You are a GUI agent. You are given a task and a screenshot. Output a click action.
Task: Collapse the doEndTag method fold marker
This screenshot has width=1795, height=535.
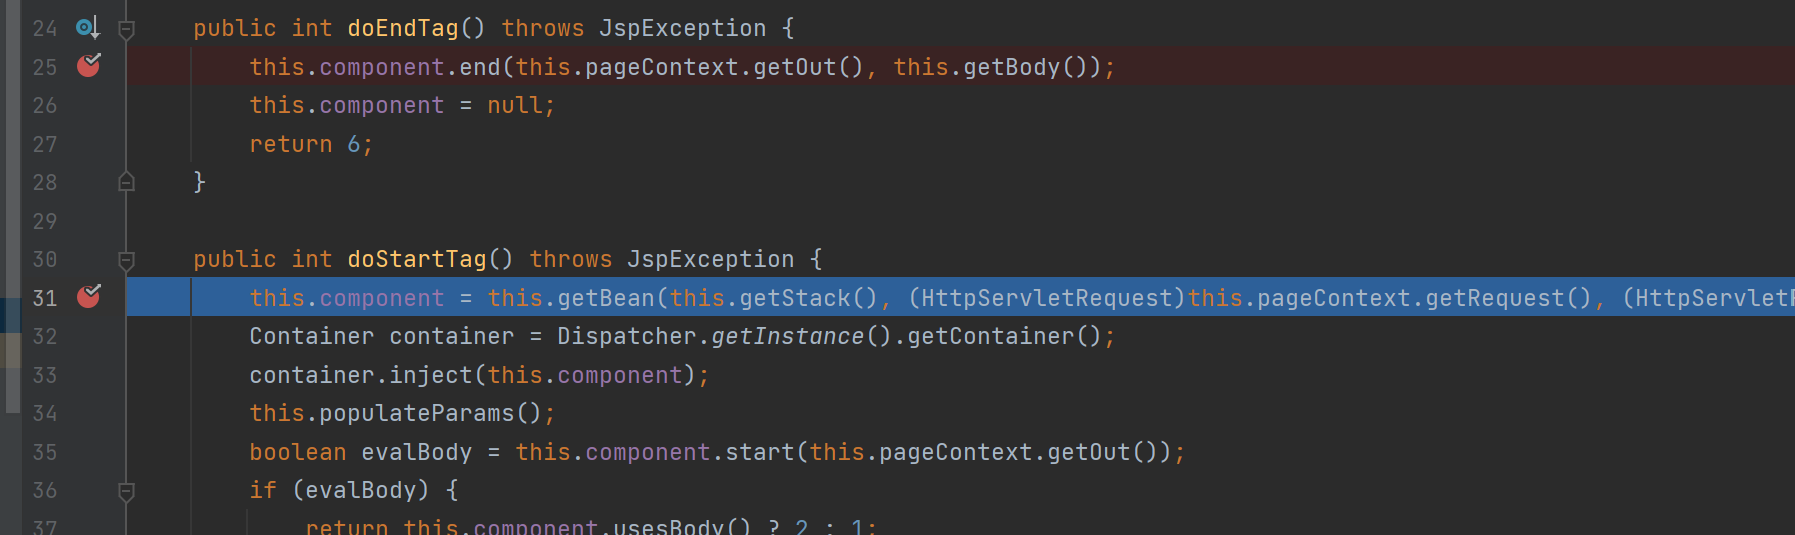pyautogui.click(x=126, y=30)
